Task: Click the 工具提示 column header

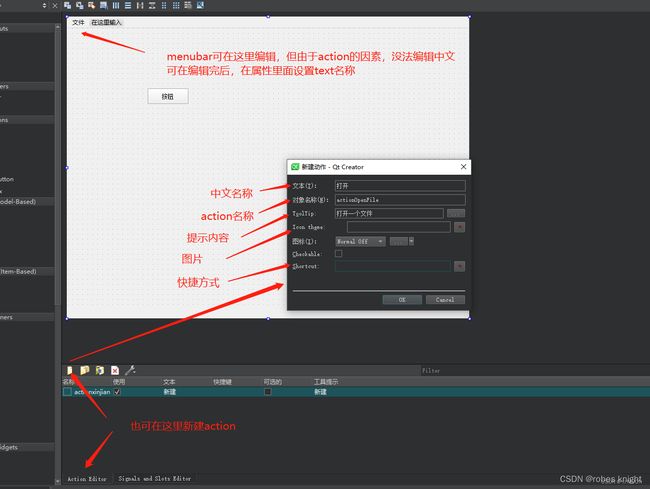Action: (326, 382)
